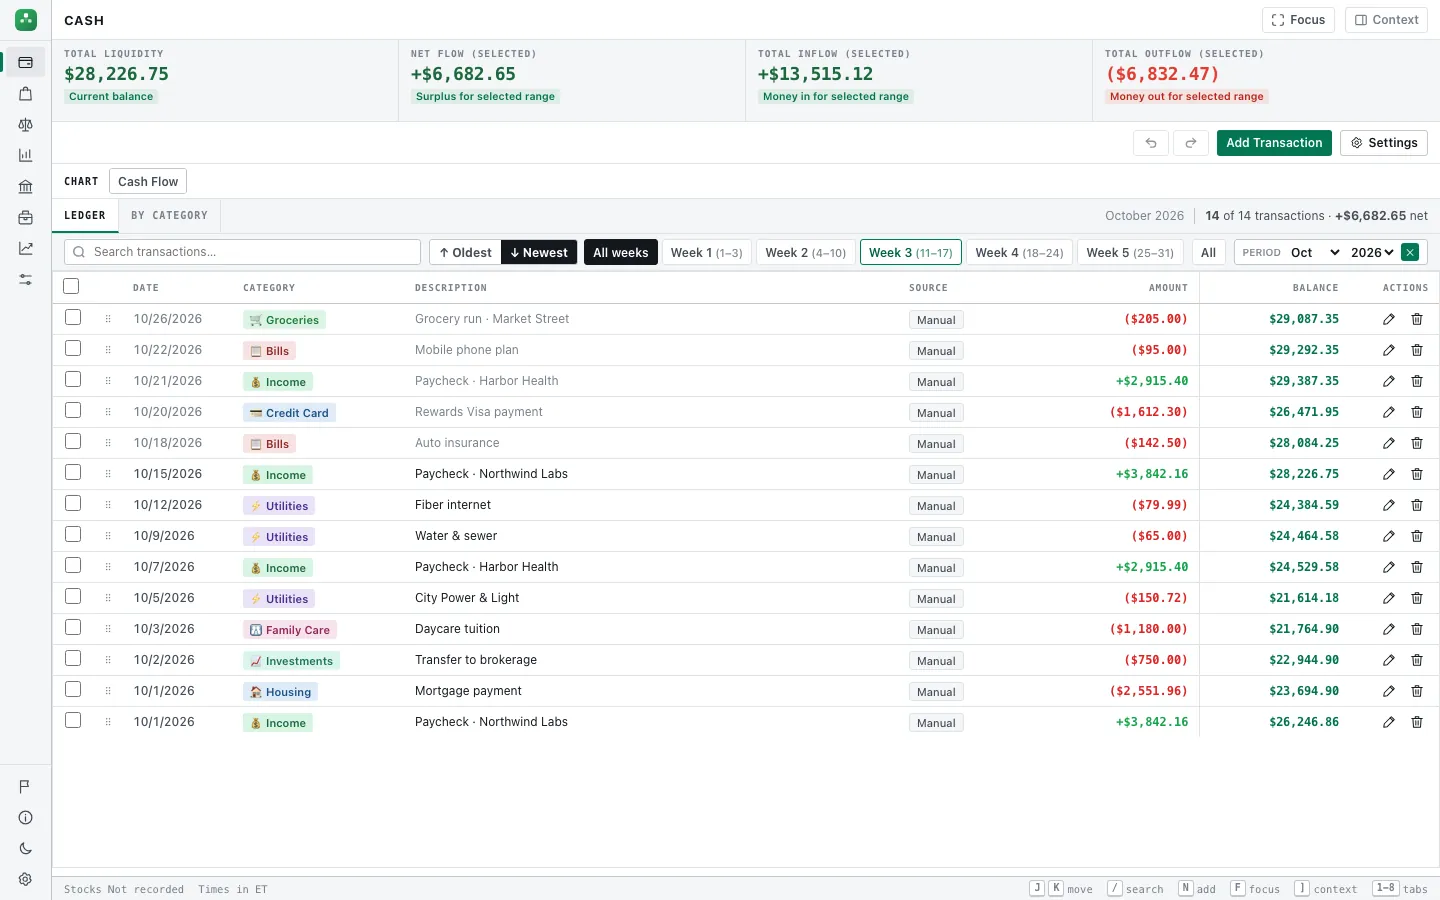1440x900 pixels.
Task: Edit the Fiber internet transaction
Action: [1389, 505]
